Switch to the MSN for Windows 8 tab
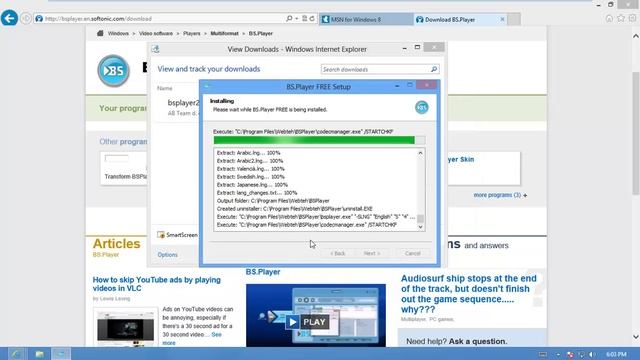 tap(366, 19)
